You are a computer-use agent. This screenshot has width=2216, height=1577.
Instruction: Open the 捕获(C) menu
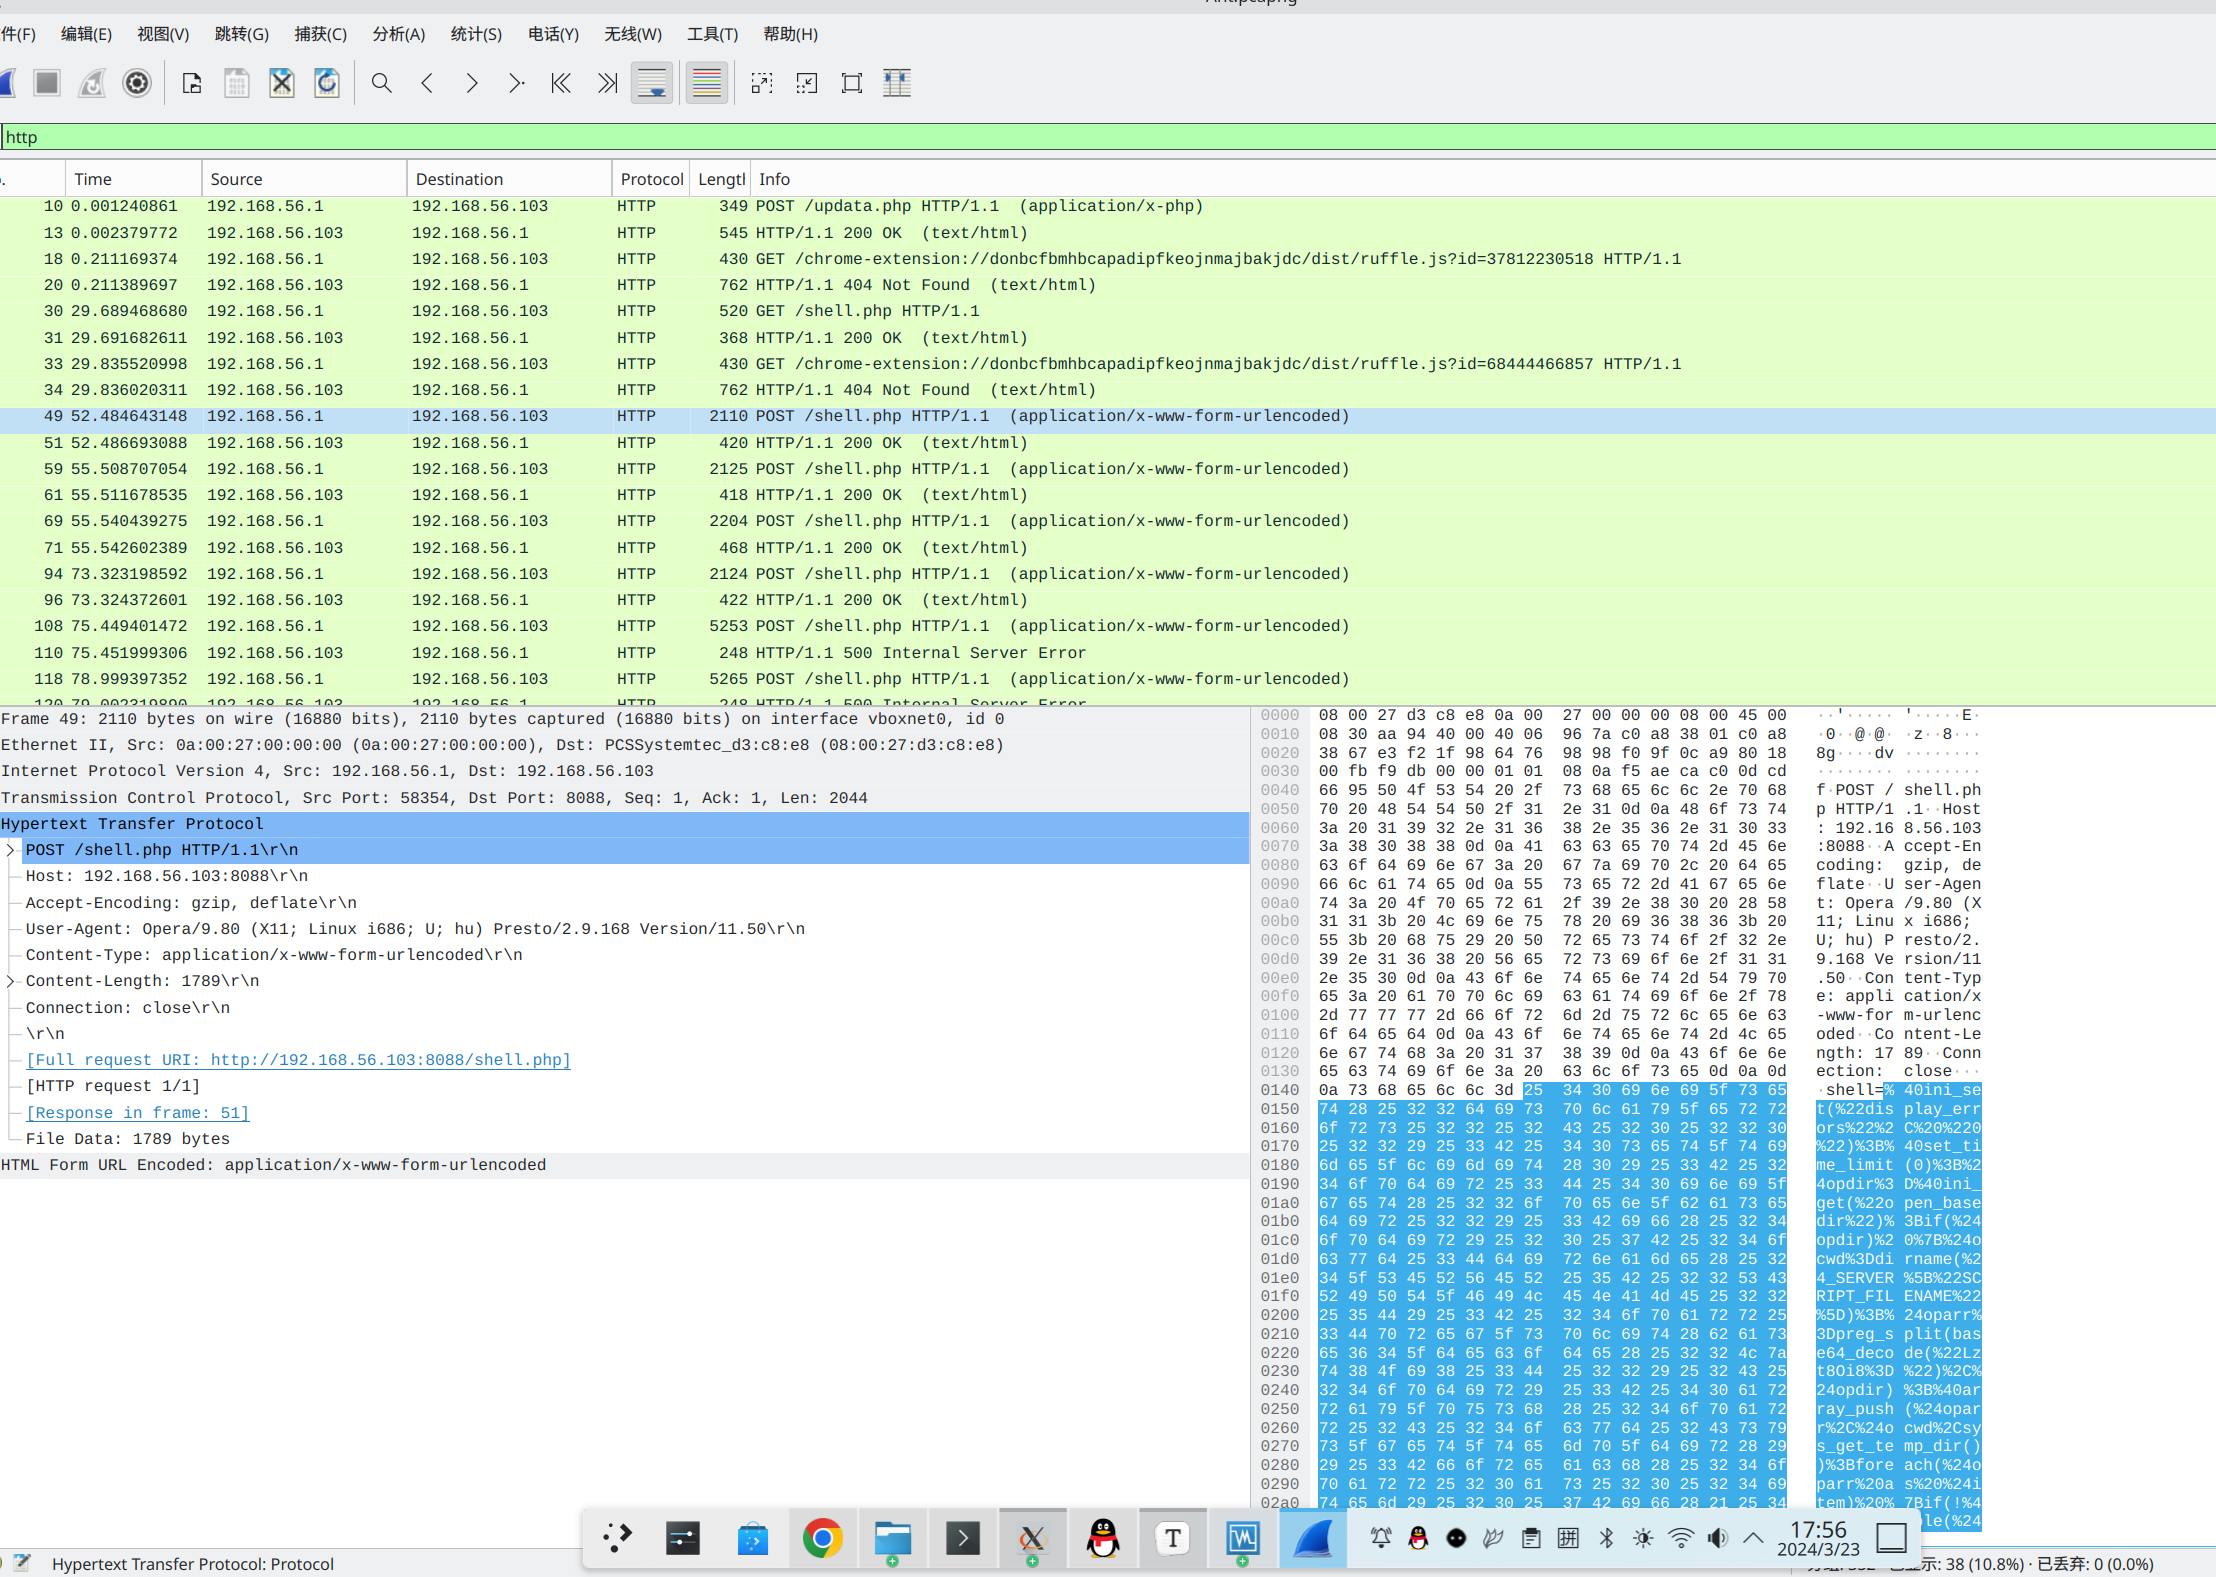320,34
